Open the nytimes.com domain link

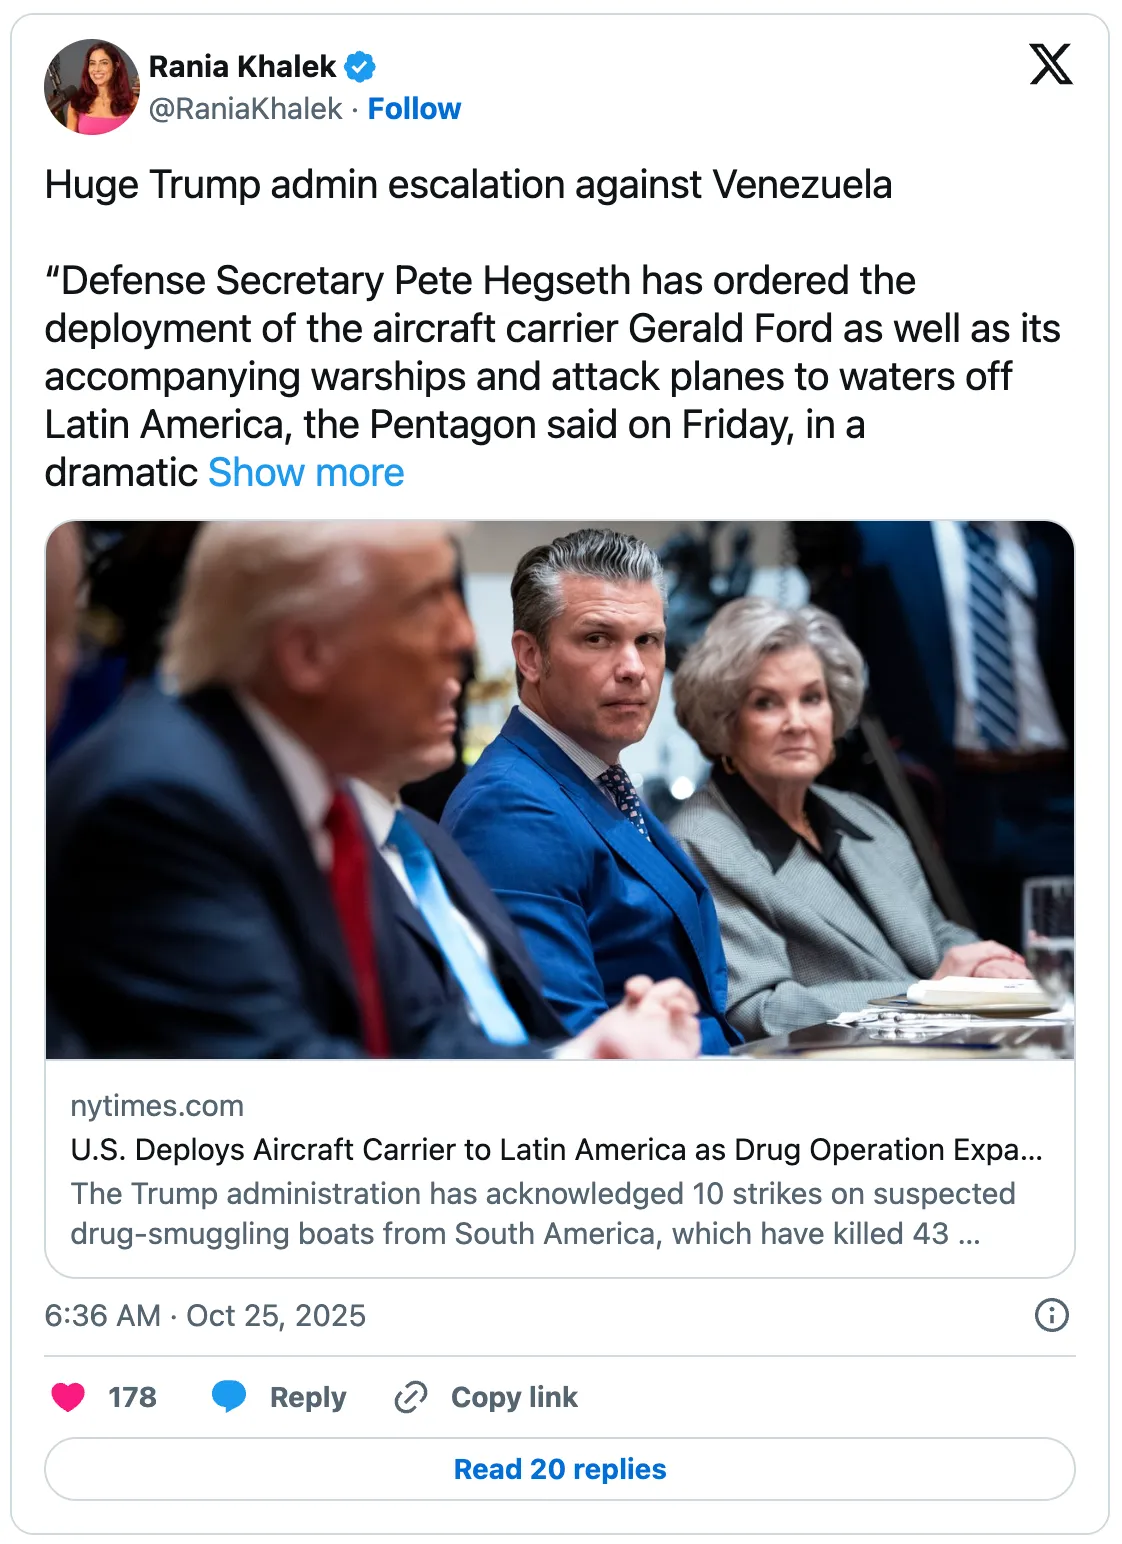tap(157, 1106)
